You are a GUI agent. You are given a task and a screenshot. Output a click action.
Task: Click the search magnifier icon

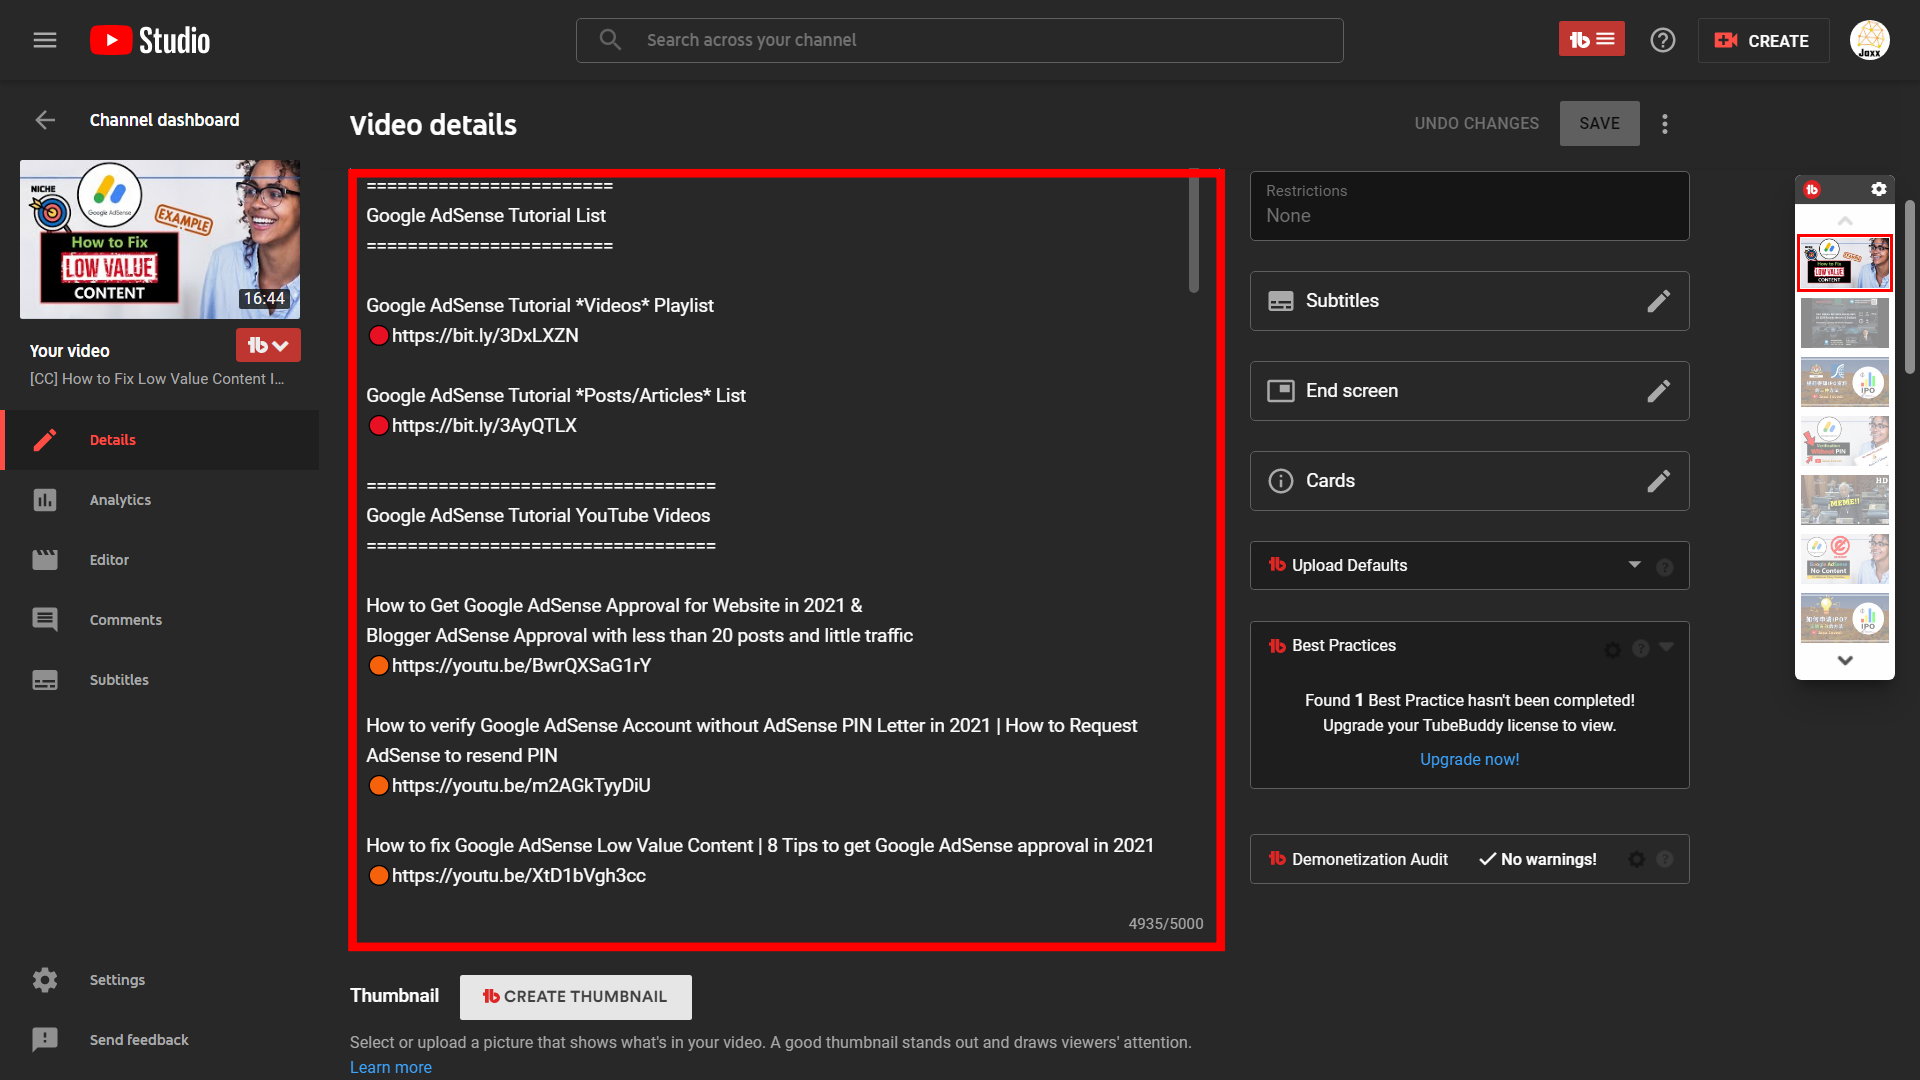coord(610,40)
